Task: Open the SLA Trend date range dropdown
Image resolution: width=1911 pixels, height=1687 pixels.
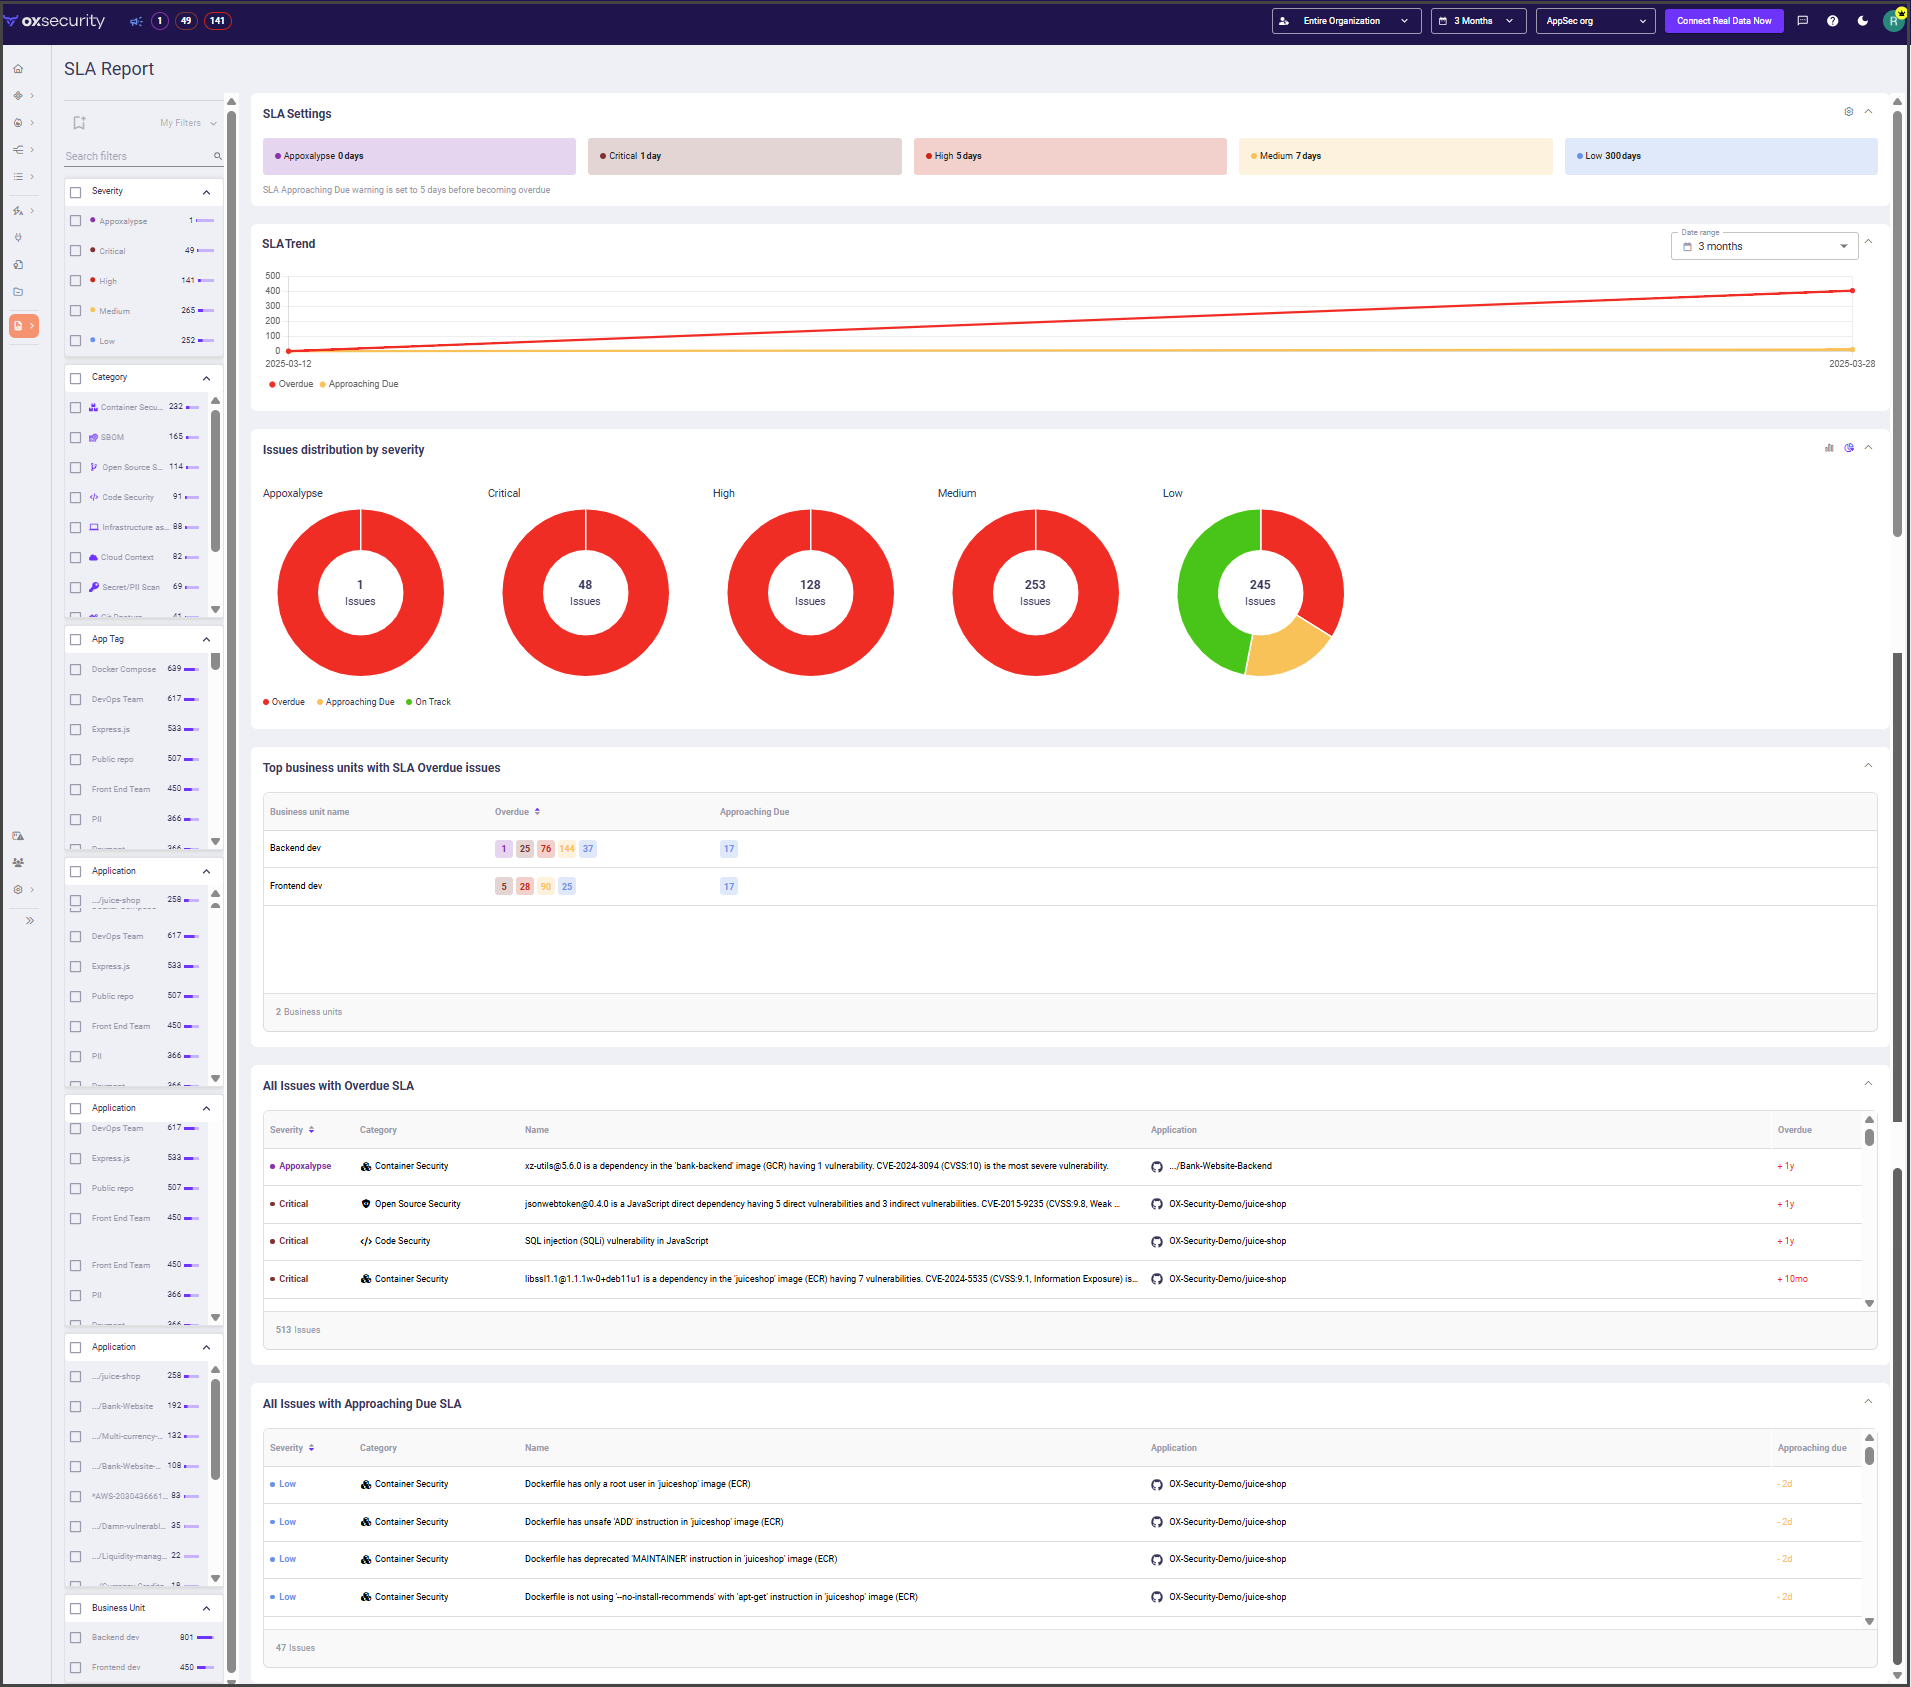Action: pyautogui.click(x=1763, y=246)
